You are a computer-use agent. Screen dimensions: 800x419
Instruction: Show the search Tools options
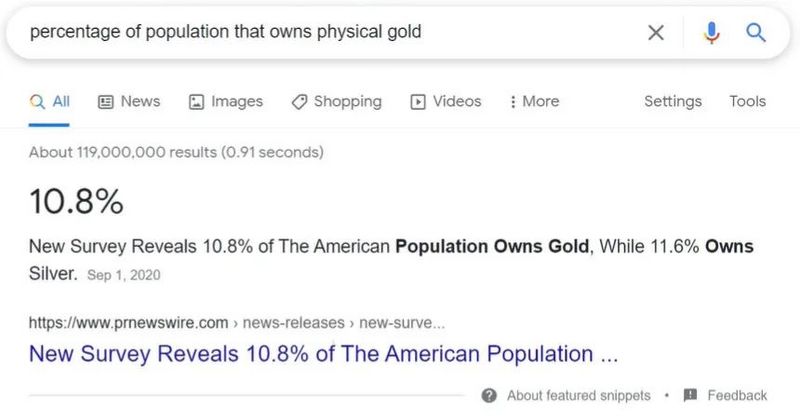click(748, 101)
